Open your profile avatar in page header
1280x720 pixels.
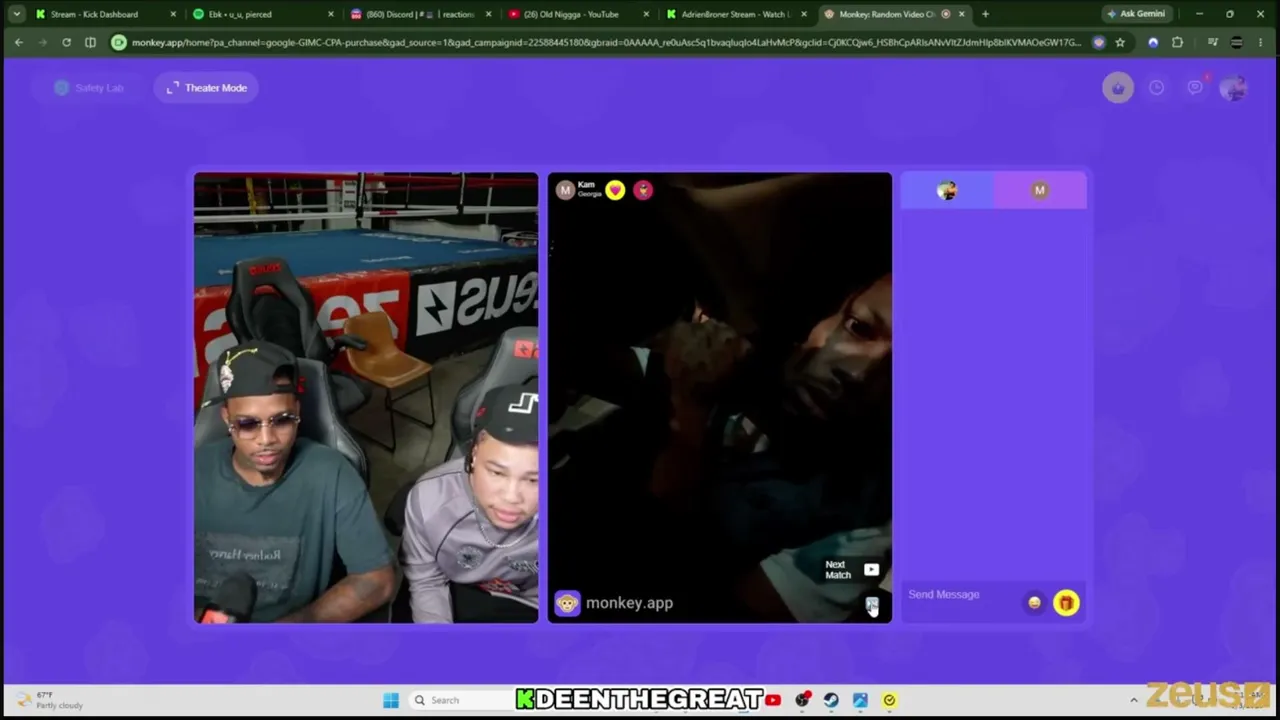click(1234, 88)
